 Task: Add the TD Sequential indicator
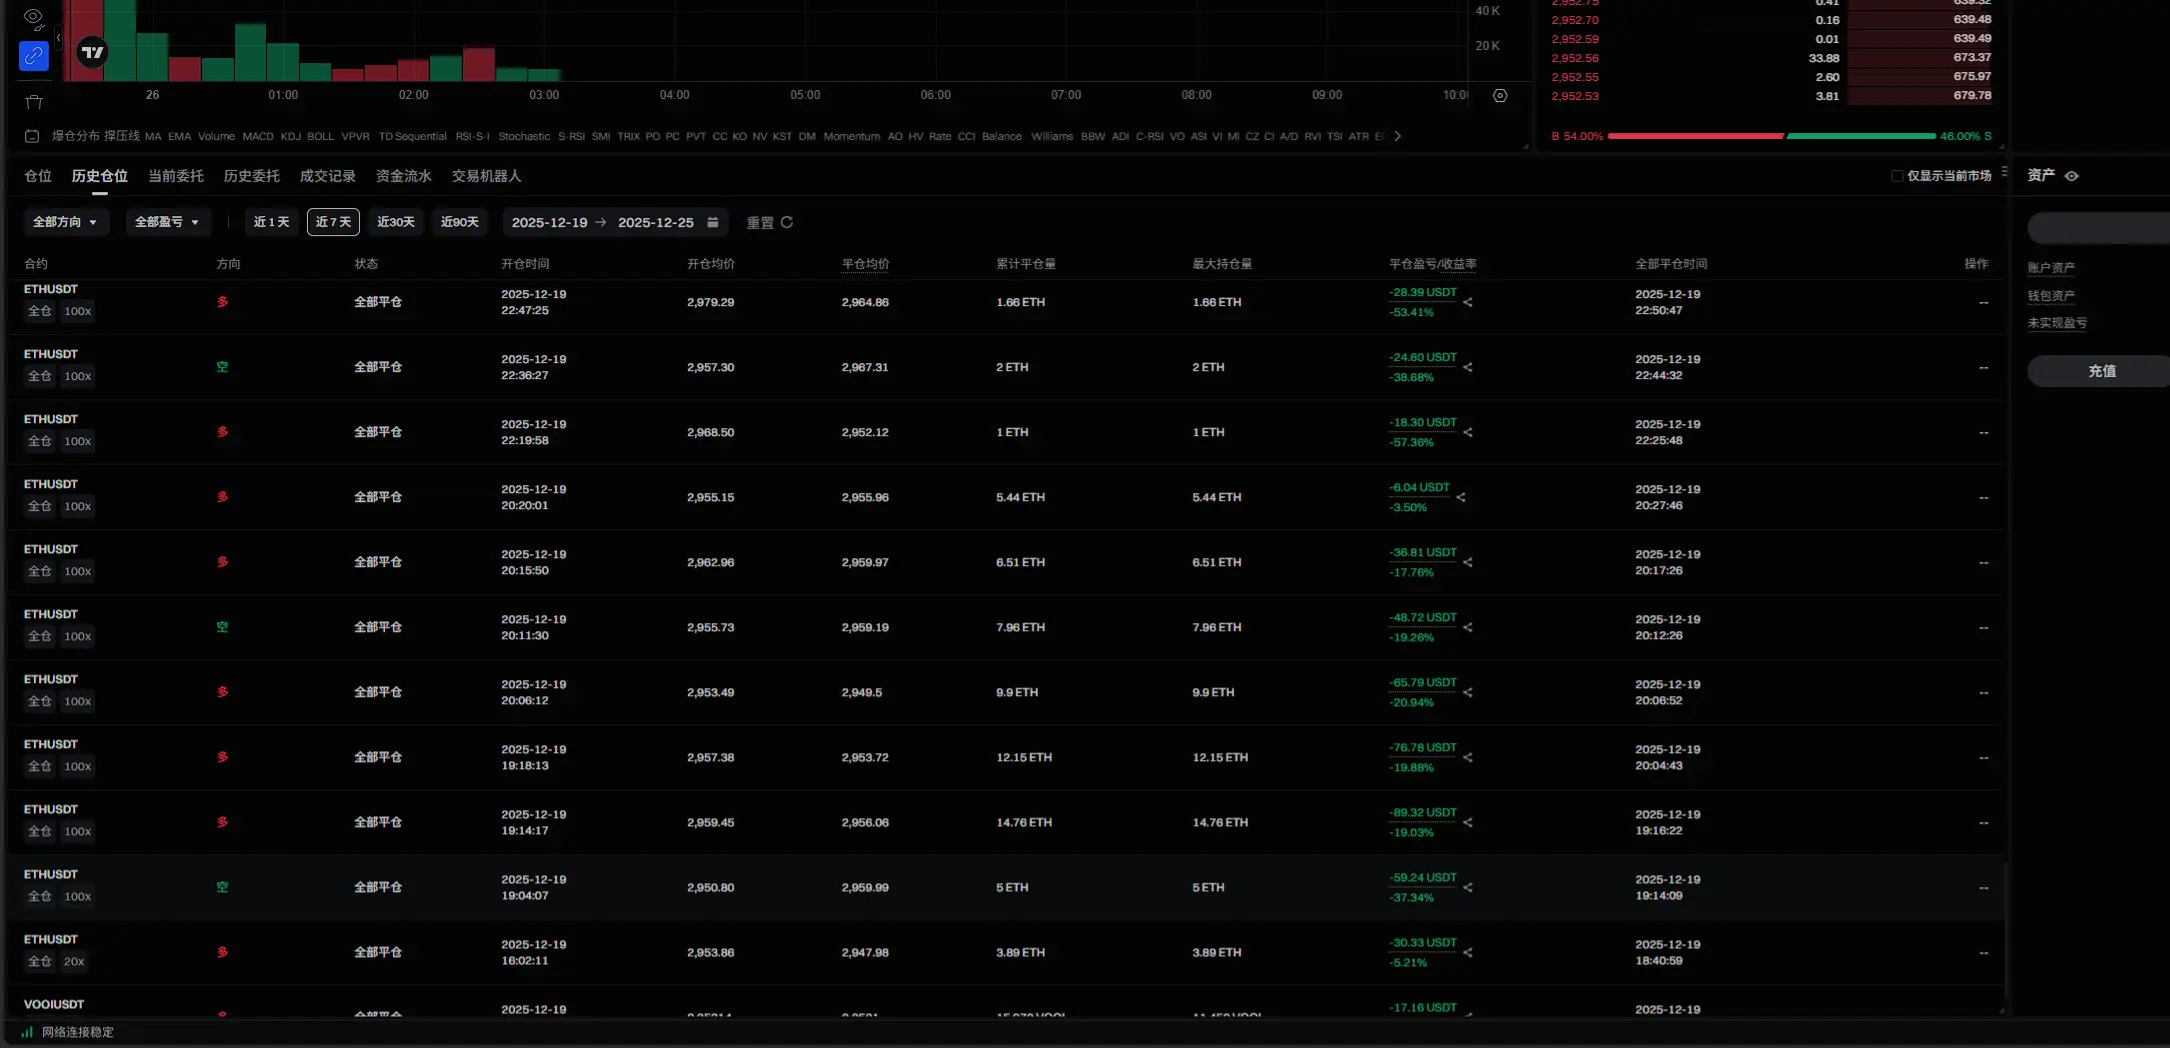point(413,136)
